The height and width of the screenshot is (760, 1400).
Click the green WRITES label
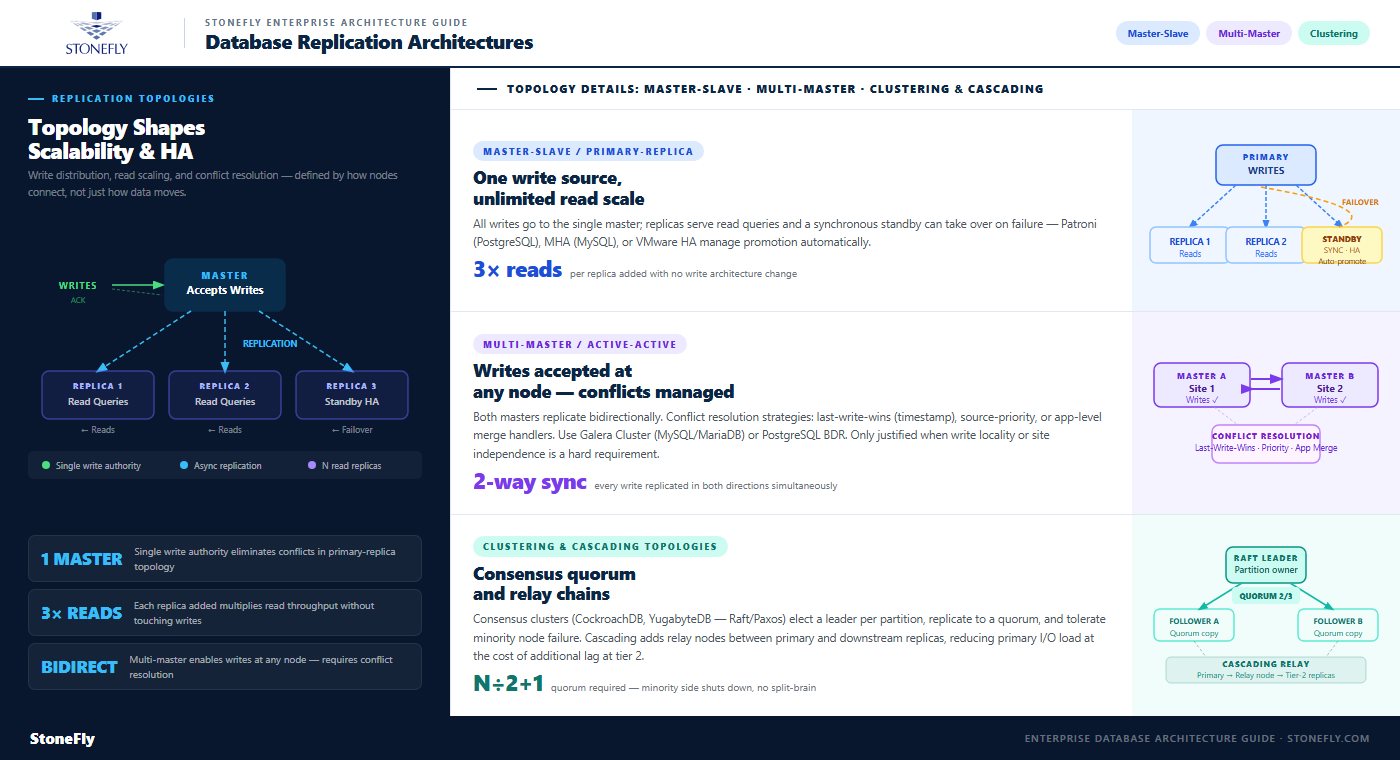pyautogui.click(x=78, y=286)
